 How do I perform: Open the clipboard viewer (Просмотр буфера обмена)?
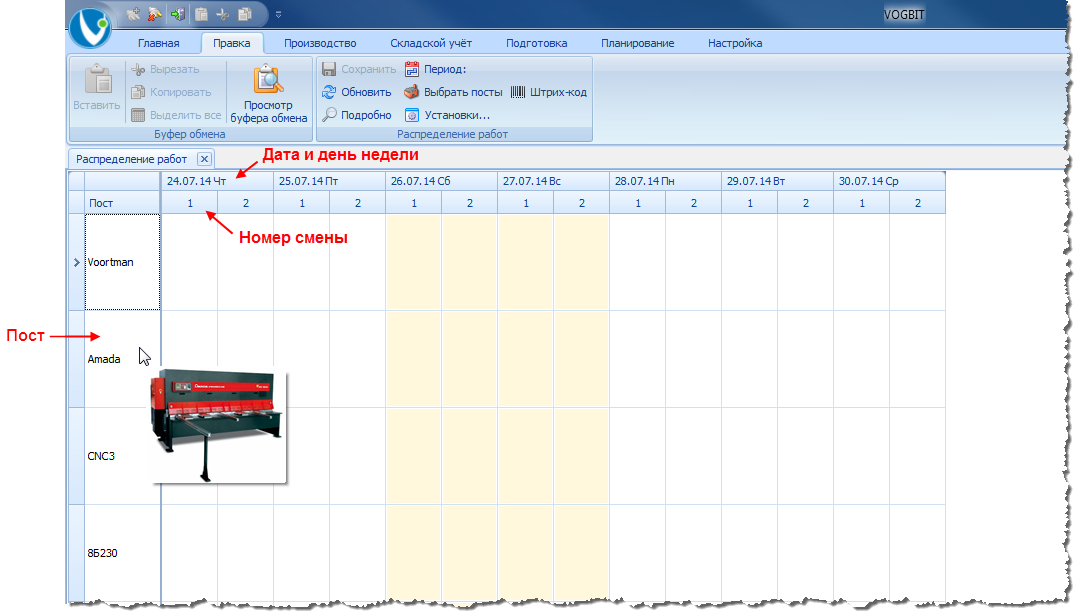pos(269,93)
